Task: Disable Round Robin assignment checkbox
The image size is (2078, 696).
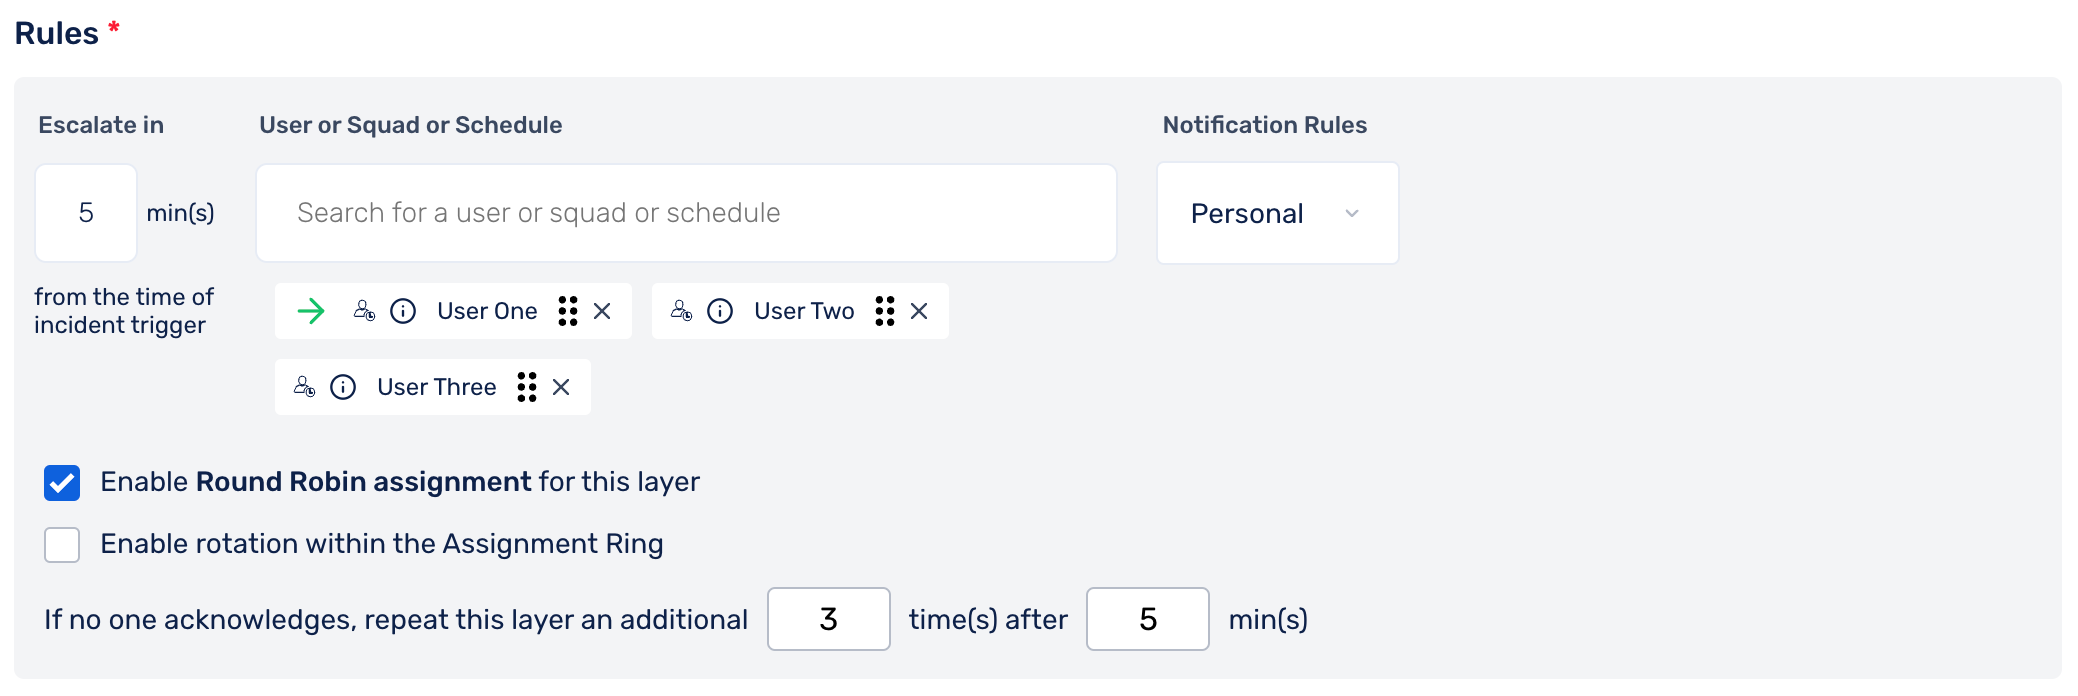Action: tap(62, 483)
